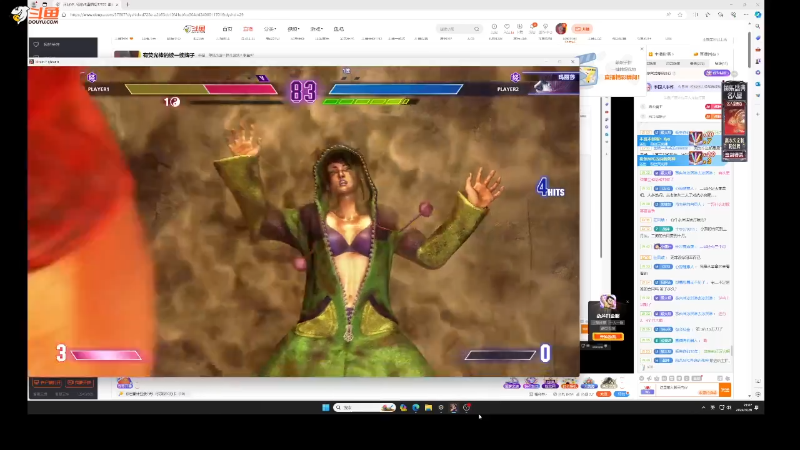Click the right red-outlined button under sidebar

click(x=80, y=383)
